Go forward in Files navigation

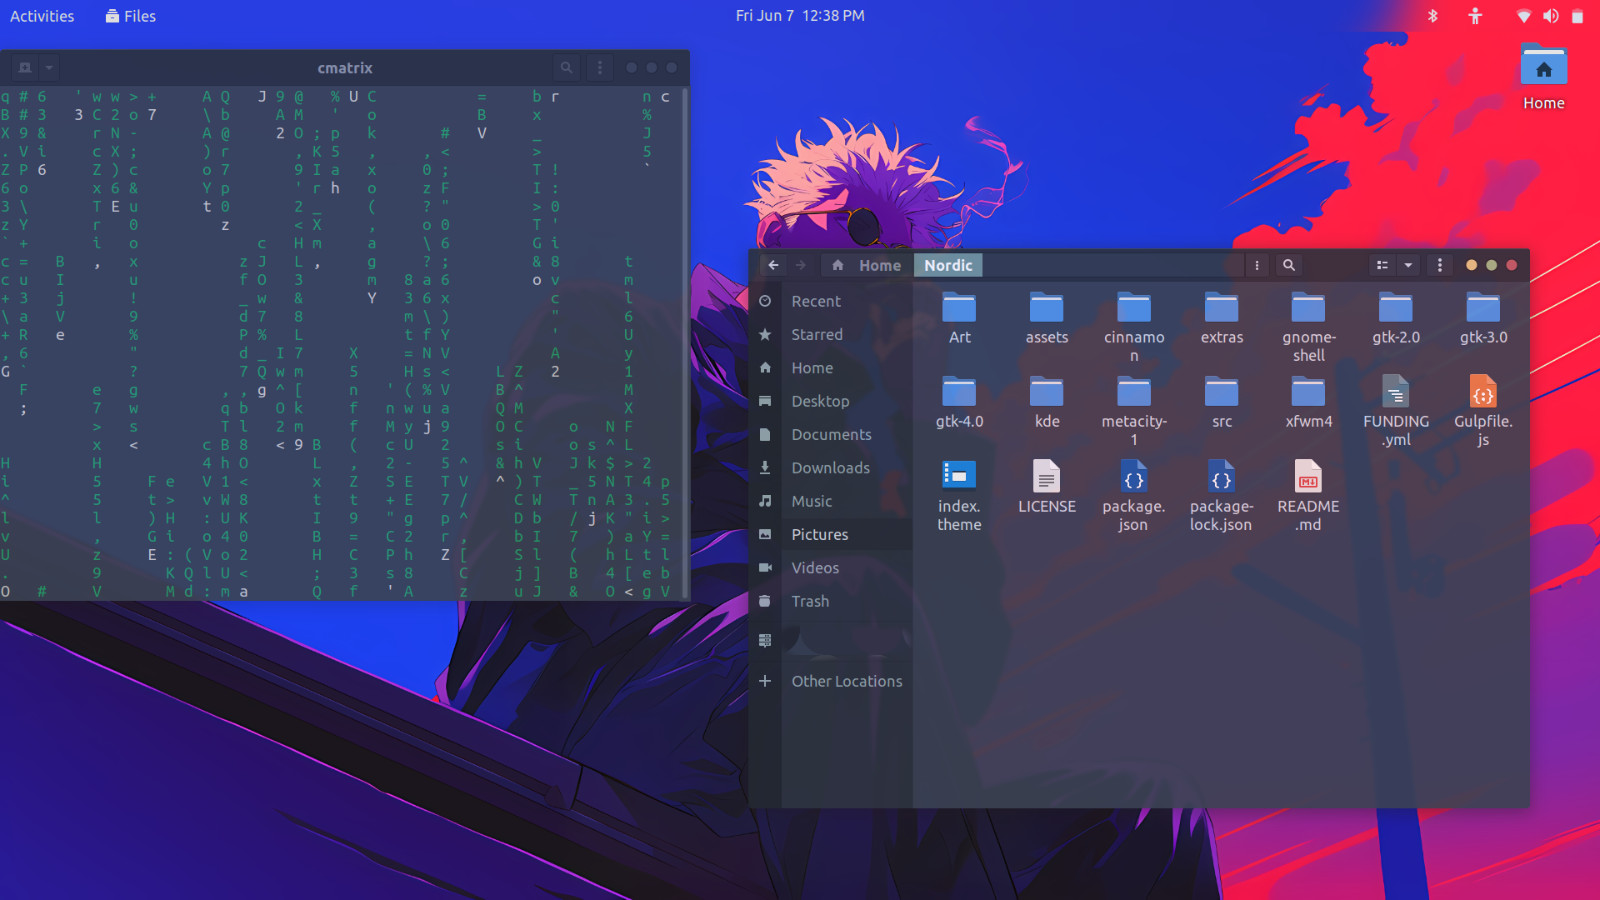point(800,265)
